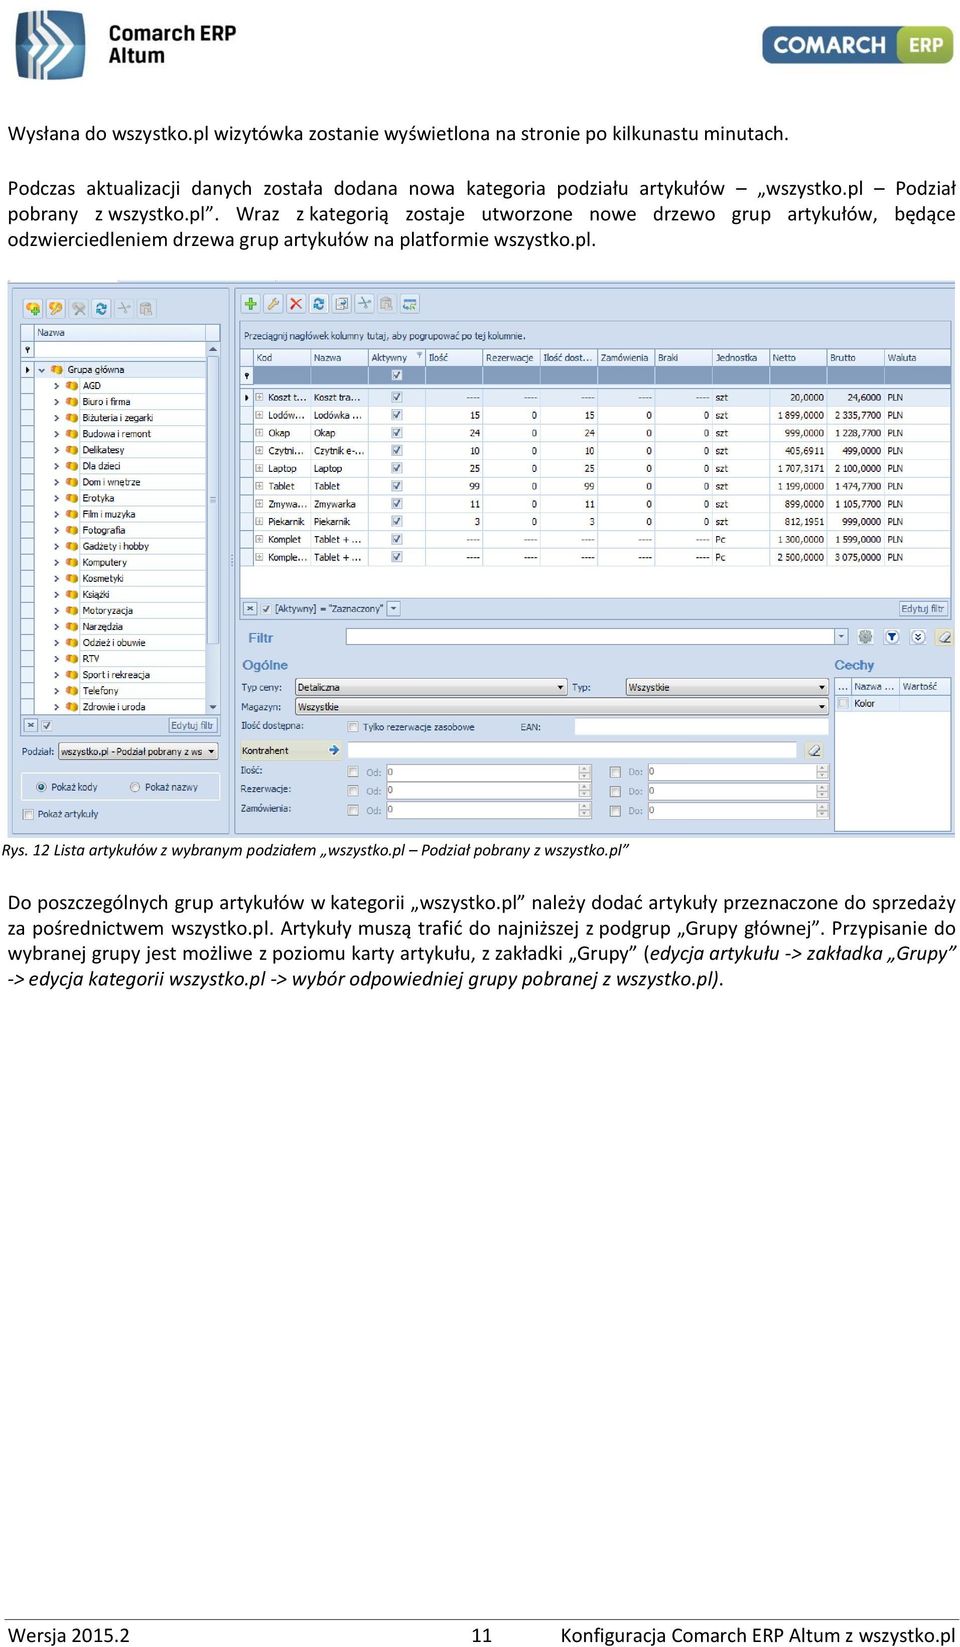Clear Kontrahent field with eraser icon

click(x=815, y=750)
